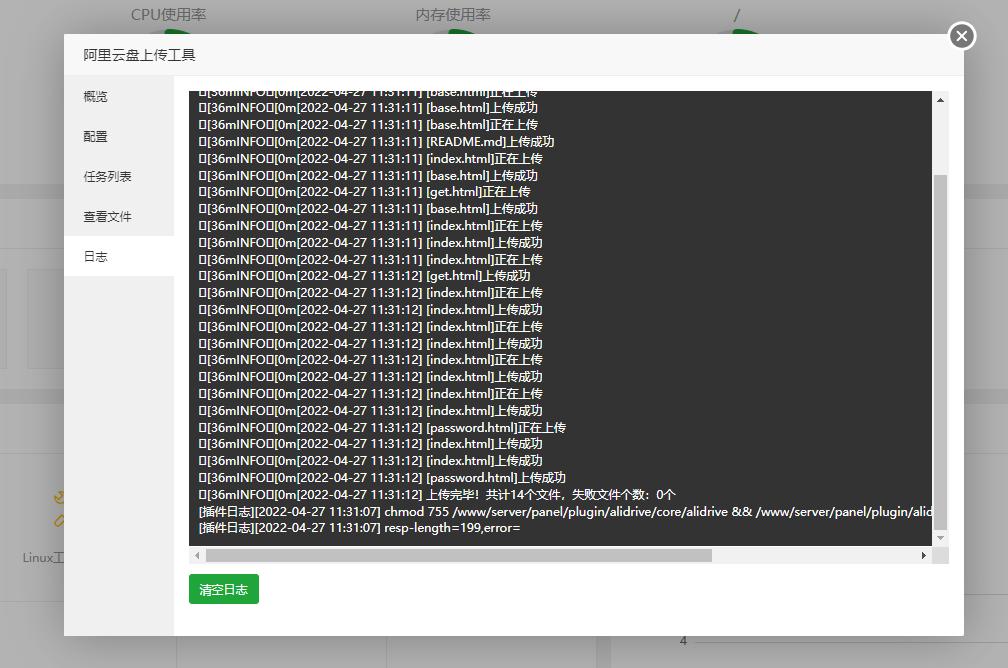This screenshot has height=668, width=1008.
Task: Click the vertical scrollbar thumb
Action: tap(940, 351)
